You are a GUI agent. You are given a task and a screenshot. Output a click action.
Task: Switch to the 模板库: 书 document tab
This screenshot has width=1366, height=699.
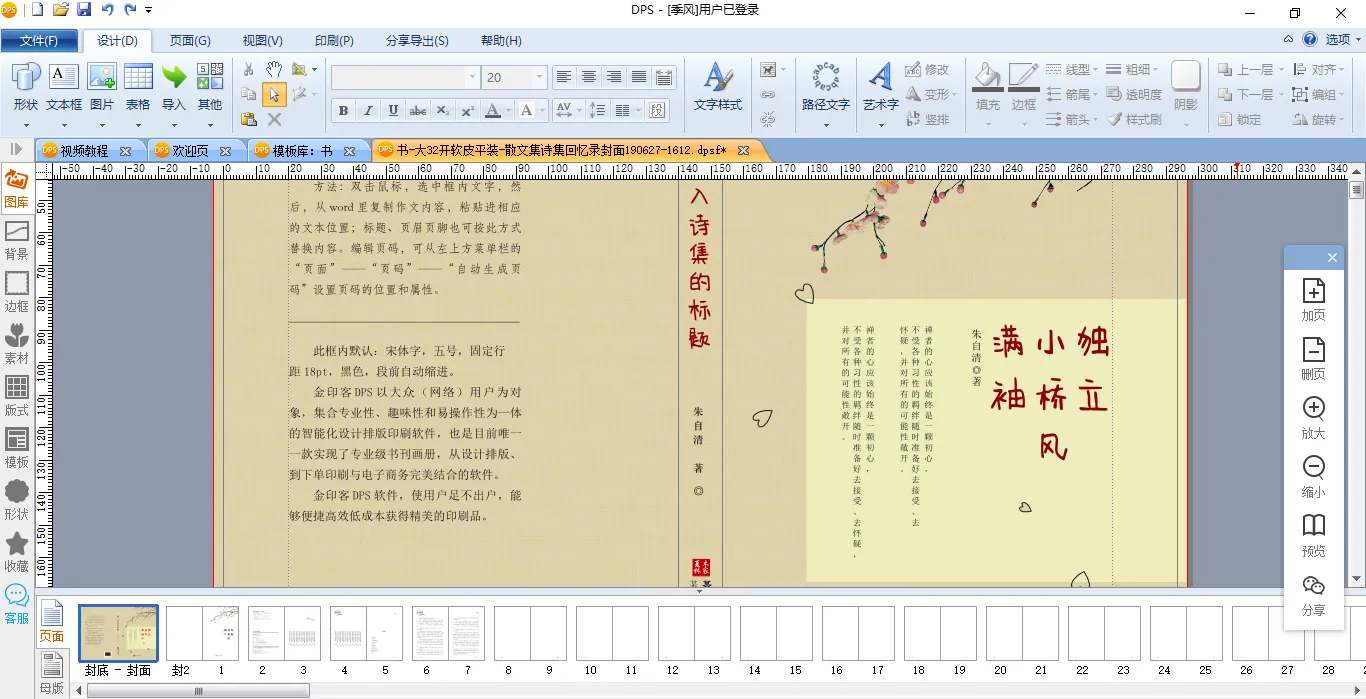293,151
